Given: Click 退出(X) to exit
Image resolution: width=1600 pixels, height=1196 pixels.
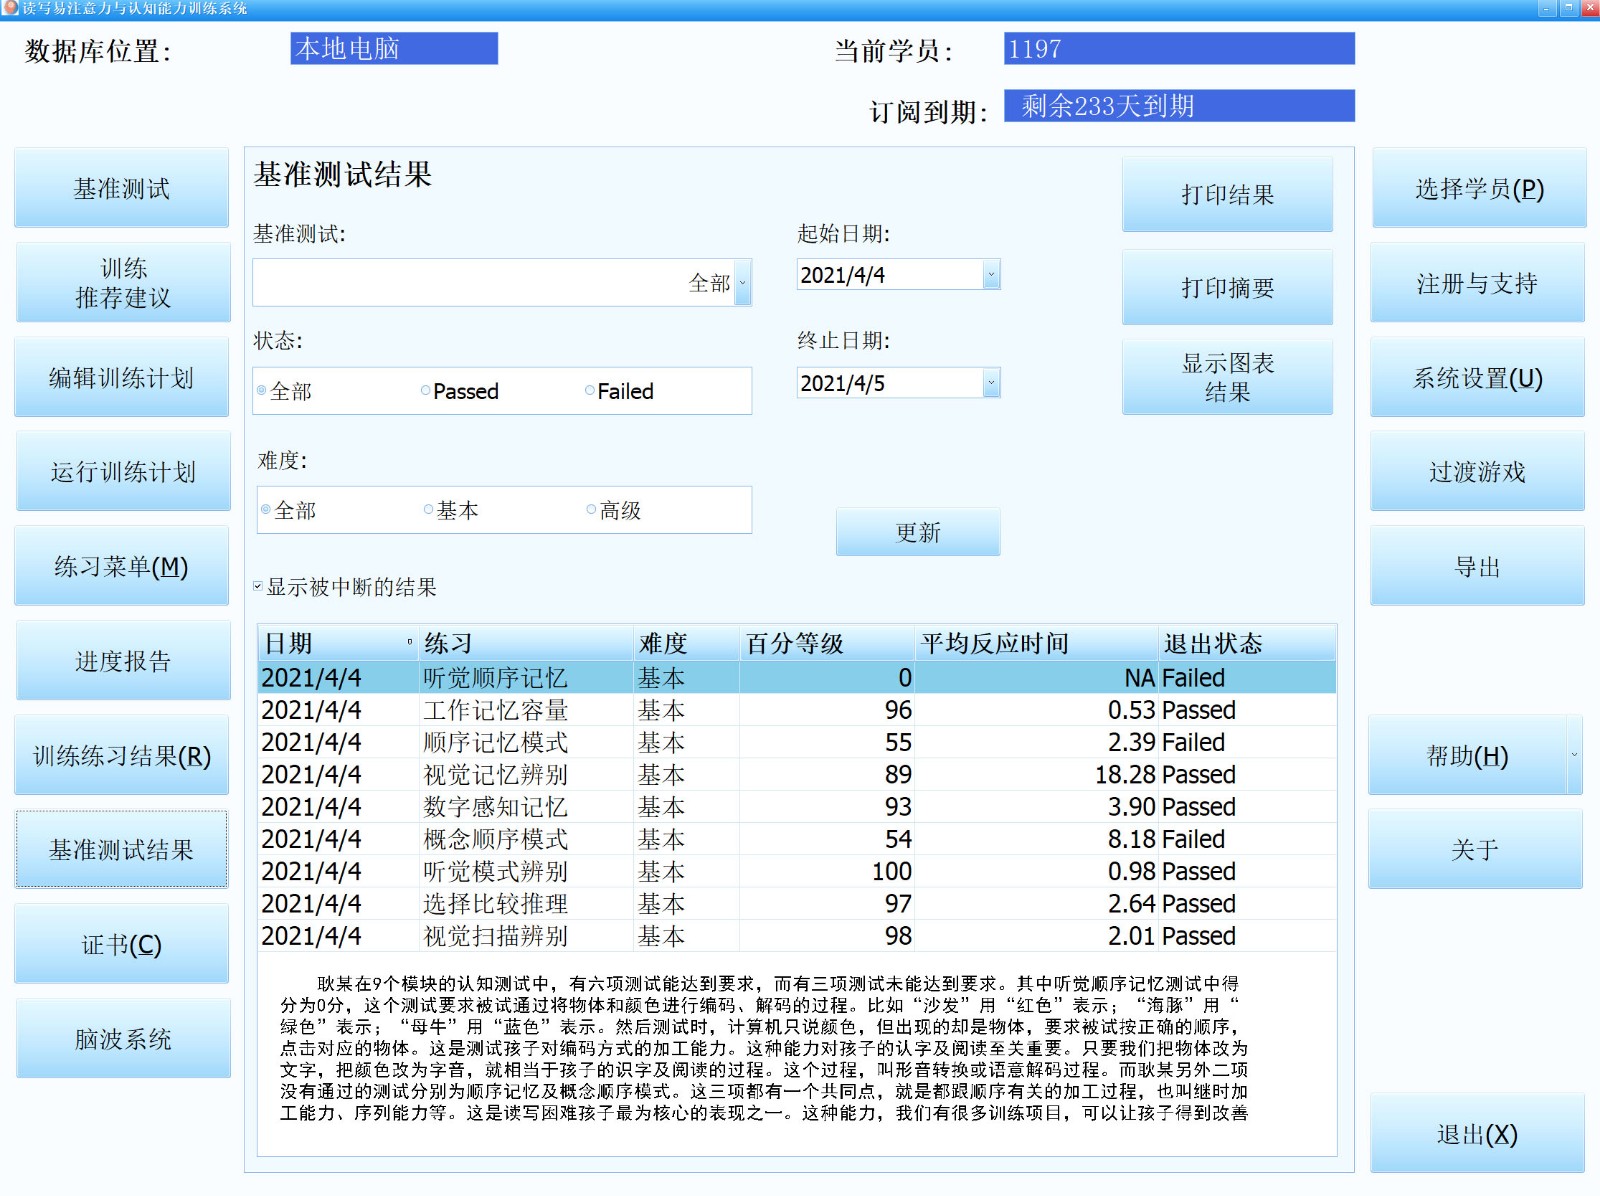Looking at the screenshot, I should pyautogui.click(x=1478, y=1133).
